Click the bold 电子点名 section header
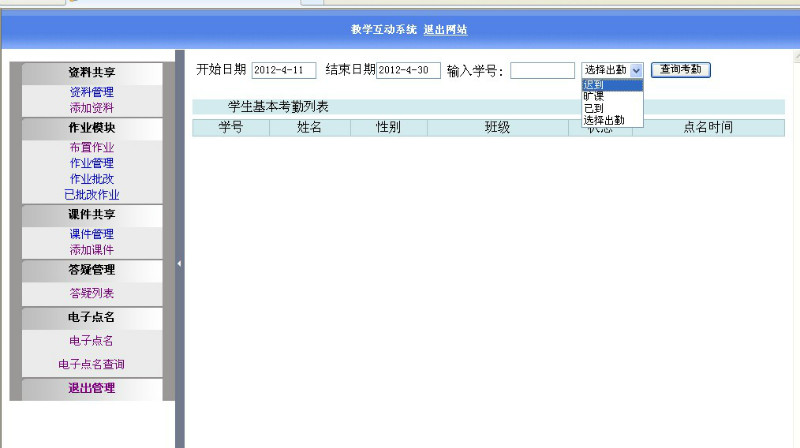 click(92, 318)
